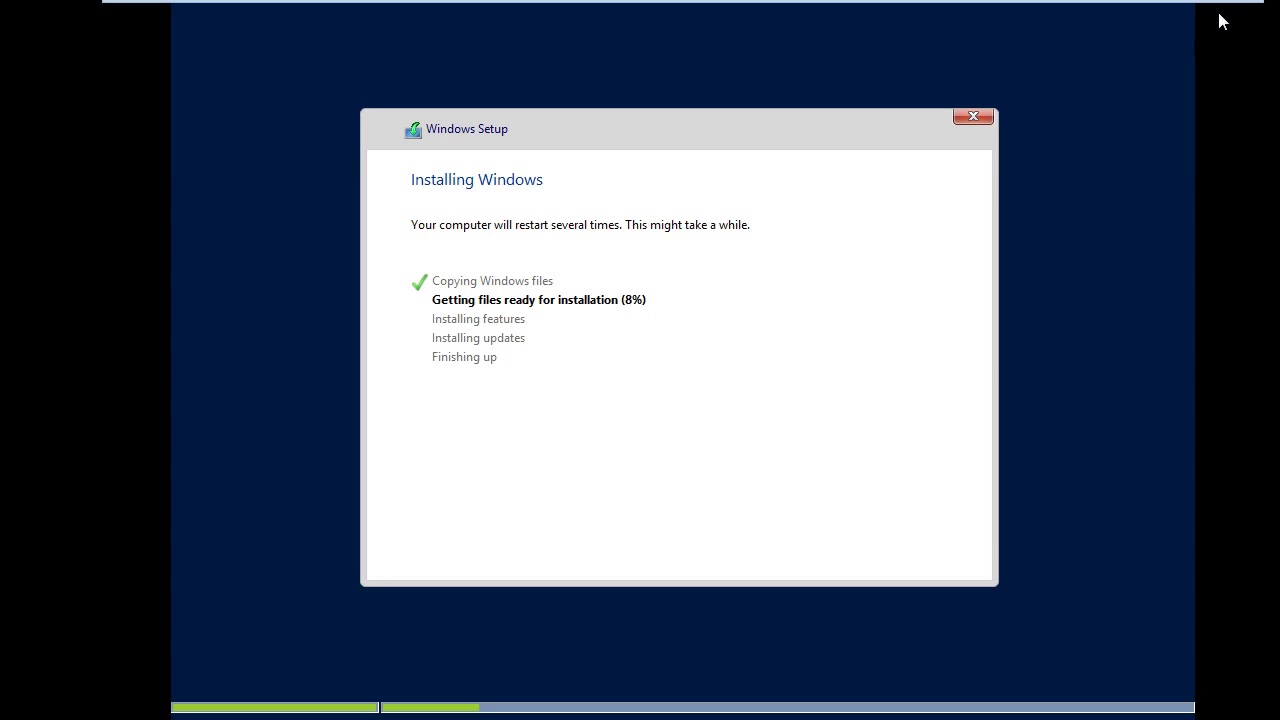This screenshot has height=720, width=1280.
Task: Select the 'Finishing up' step
Action: pos(464,357)
